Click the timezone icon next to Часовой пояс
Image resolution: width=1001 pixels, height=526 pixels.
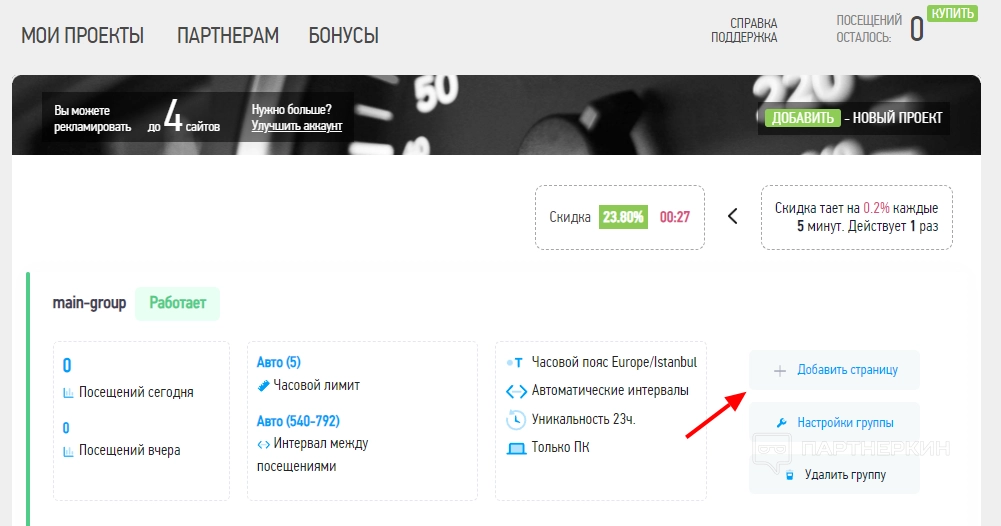(515, 363)
